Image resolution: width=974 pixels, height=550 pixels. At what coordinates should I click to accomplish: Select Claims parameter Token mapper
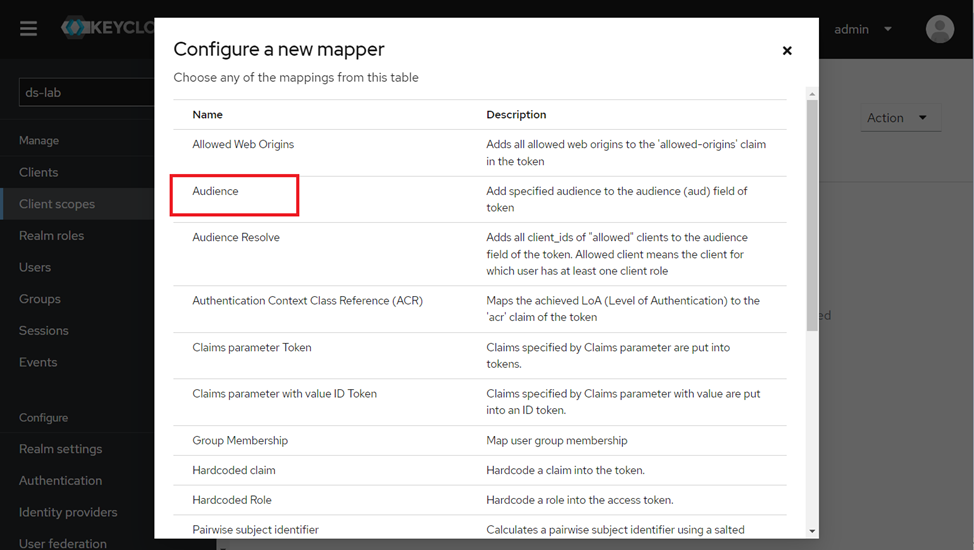pos(252,348)
